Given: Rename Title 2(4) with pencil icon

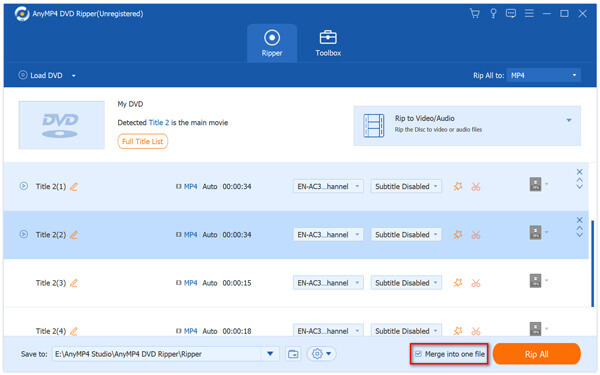Looking at the screenshot, I should pyautogui.click(x=74, y=331).
